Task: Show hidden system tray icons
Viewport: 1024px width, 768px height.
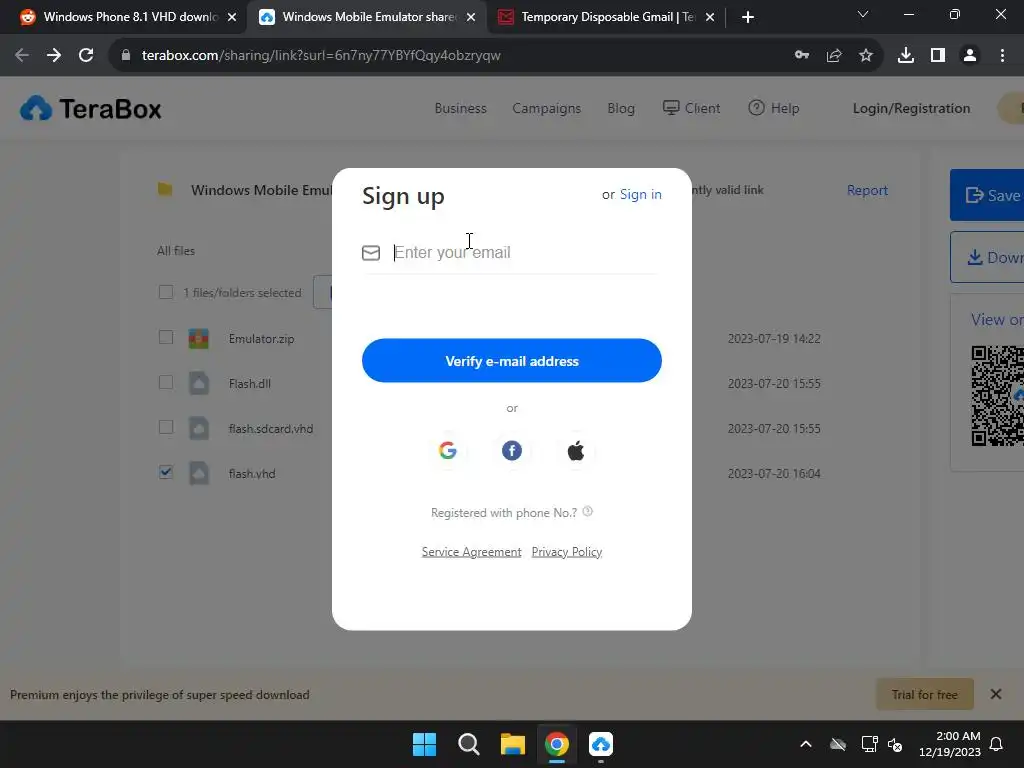Action: [806, 744]
